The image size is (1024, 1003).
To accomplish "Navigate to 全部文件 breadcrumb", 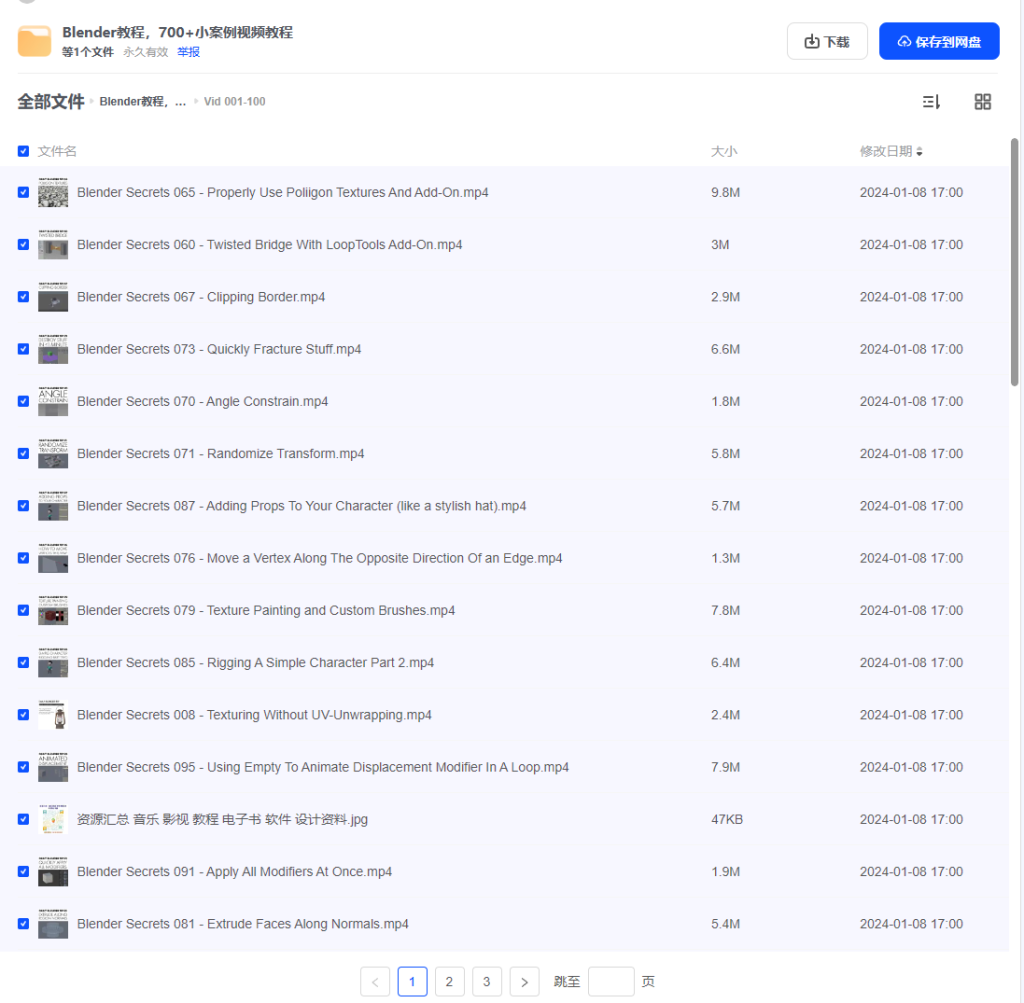I will 50,101.
